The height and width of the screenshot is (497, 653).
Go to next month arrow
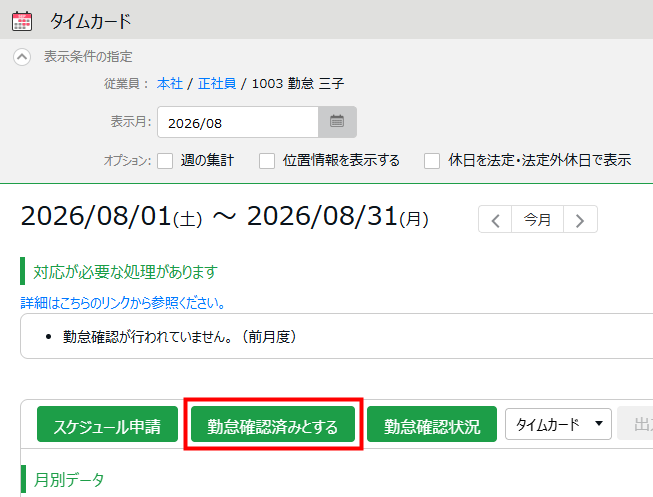(580, 220)
